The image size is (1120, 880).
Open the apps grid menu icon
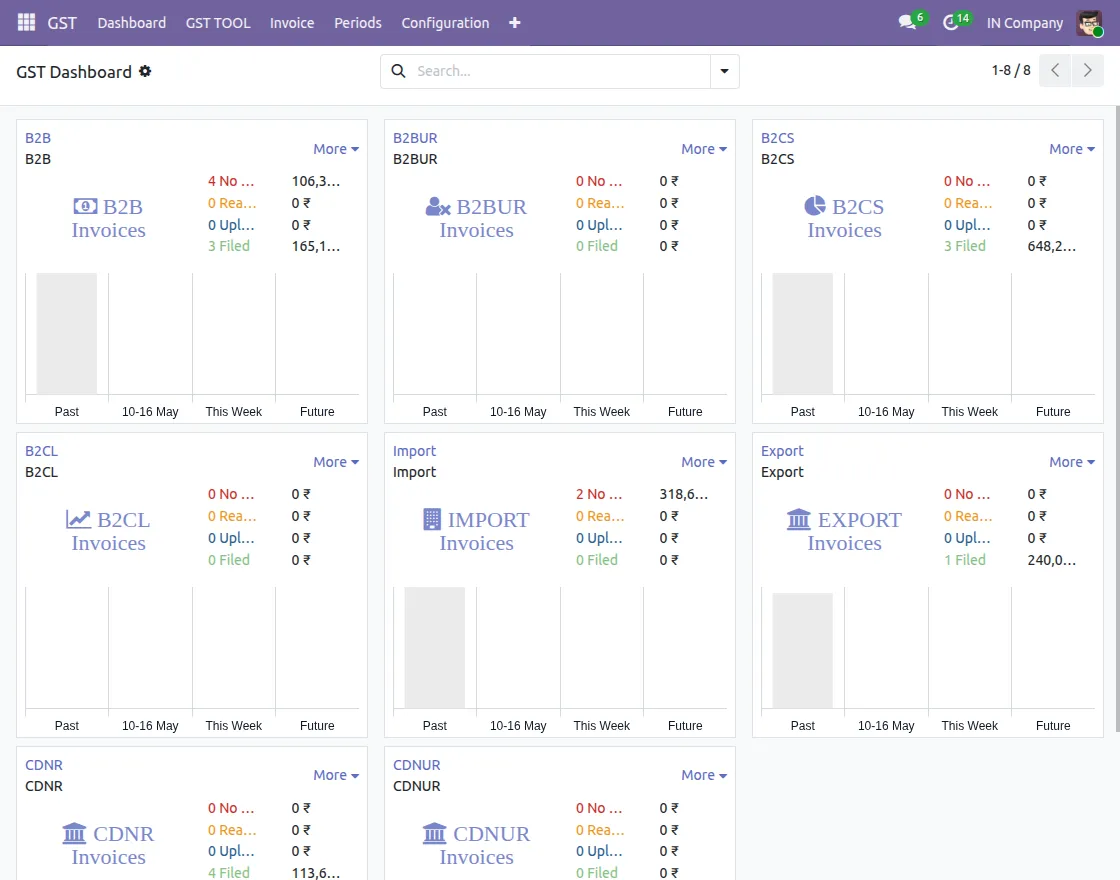click(x=26, y=23)
